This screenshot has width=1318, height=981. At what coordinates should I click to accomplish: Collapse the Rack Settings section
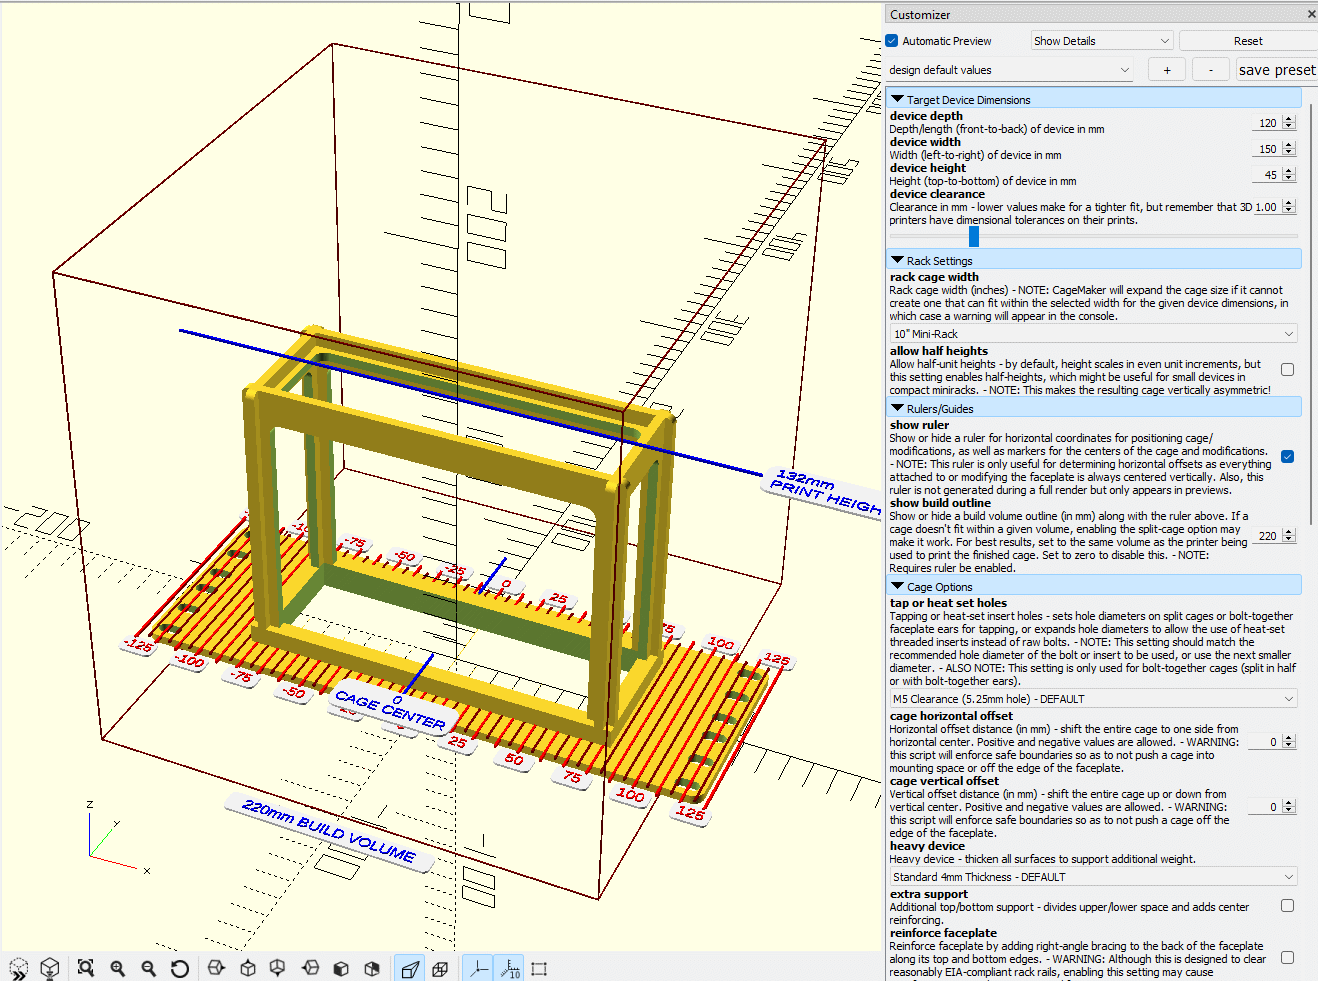click(1094, 260)
